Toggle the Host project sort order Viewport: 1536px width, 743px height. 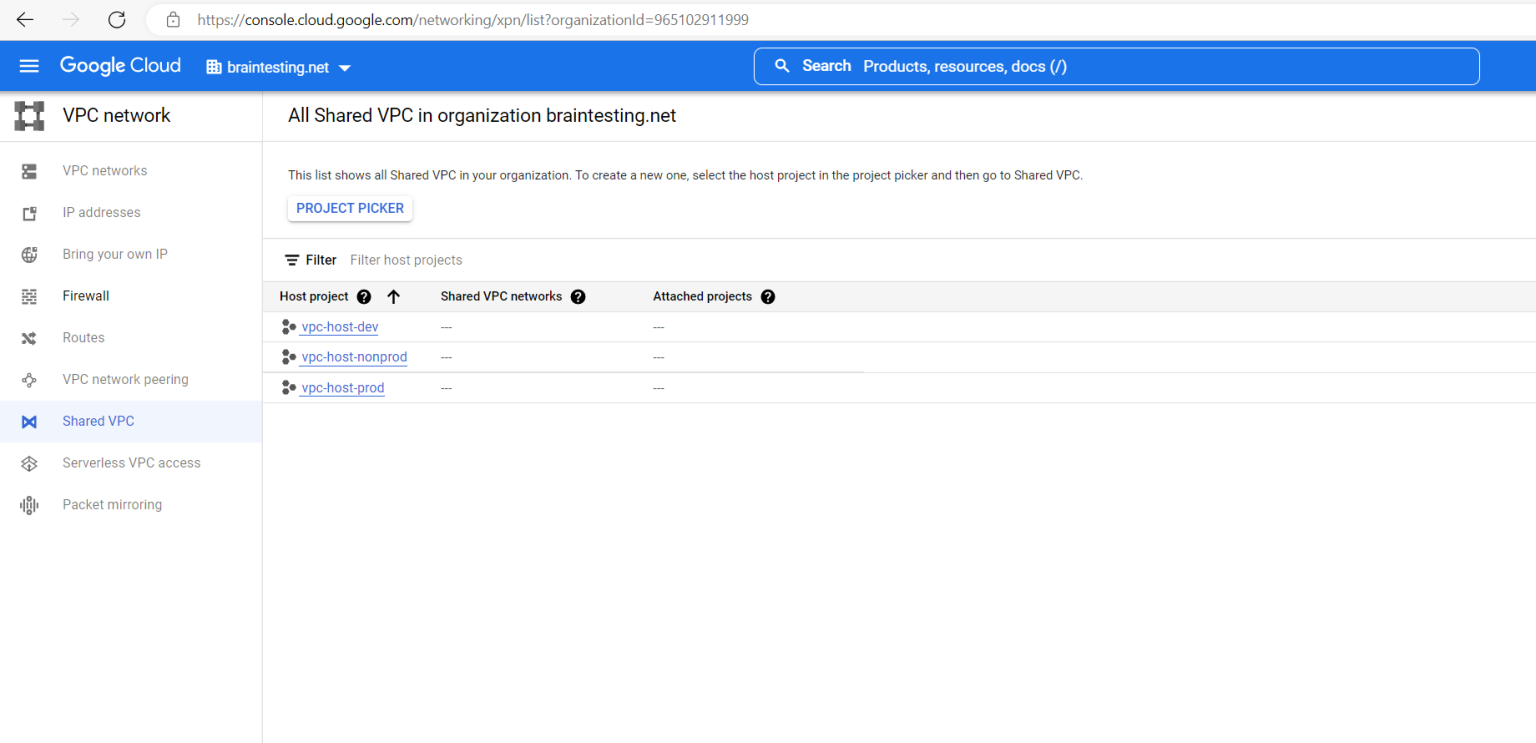pyautogui.click(x=394, y=296)
